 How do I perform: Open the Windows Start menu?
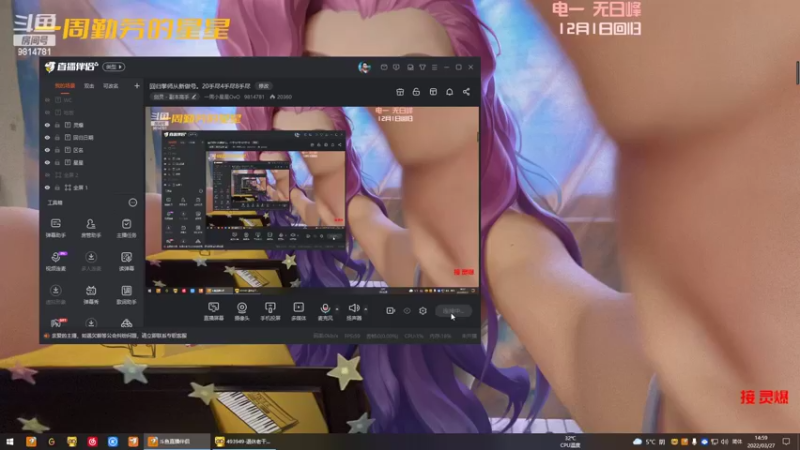pos(10,442)
